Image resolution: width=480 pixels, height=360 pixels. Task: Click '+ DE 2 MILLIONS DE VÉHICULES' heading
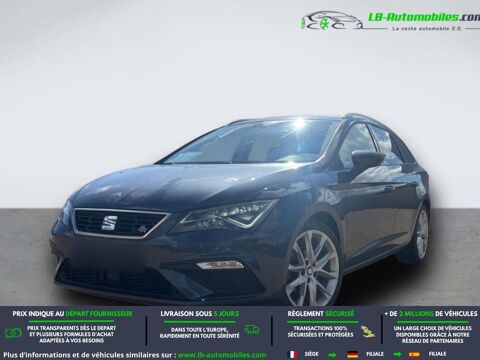431,314
